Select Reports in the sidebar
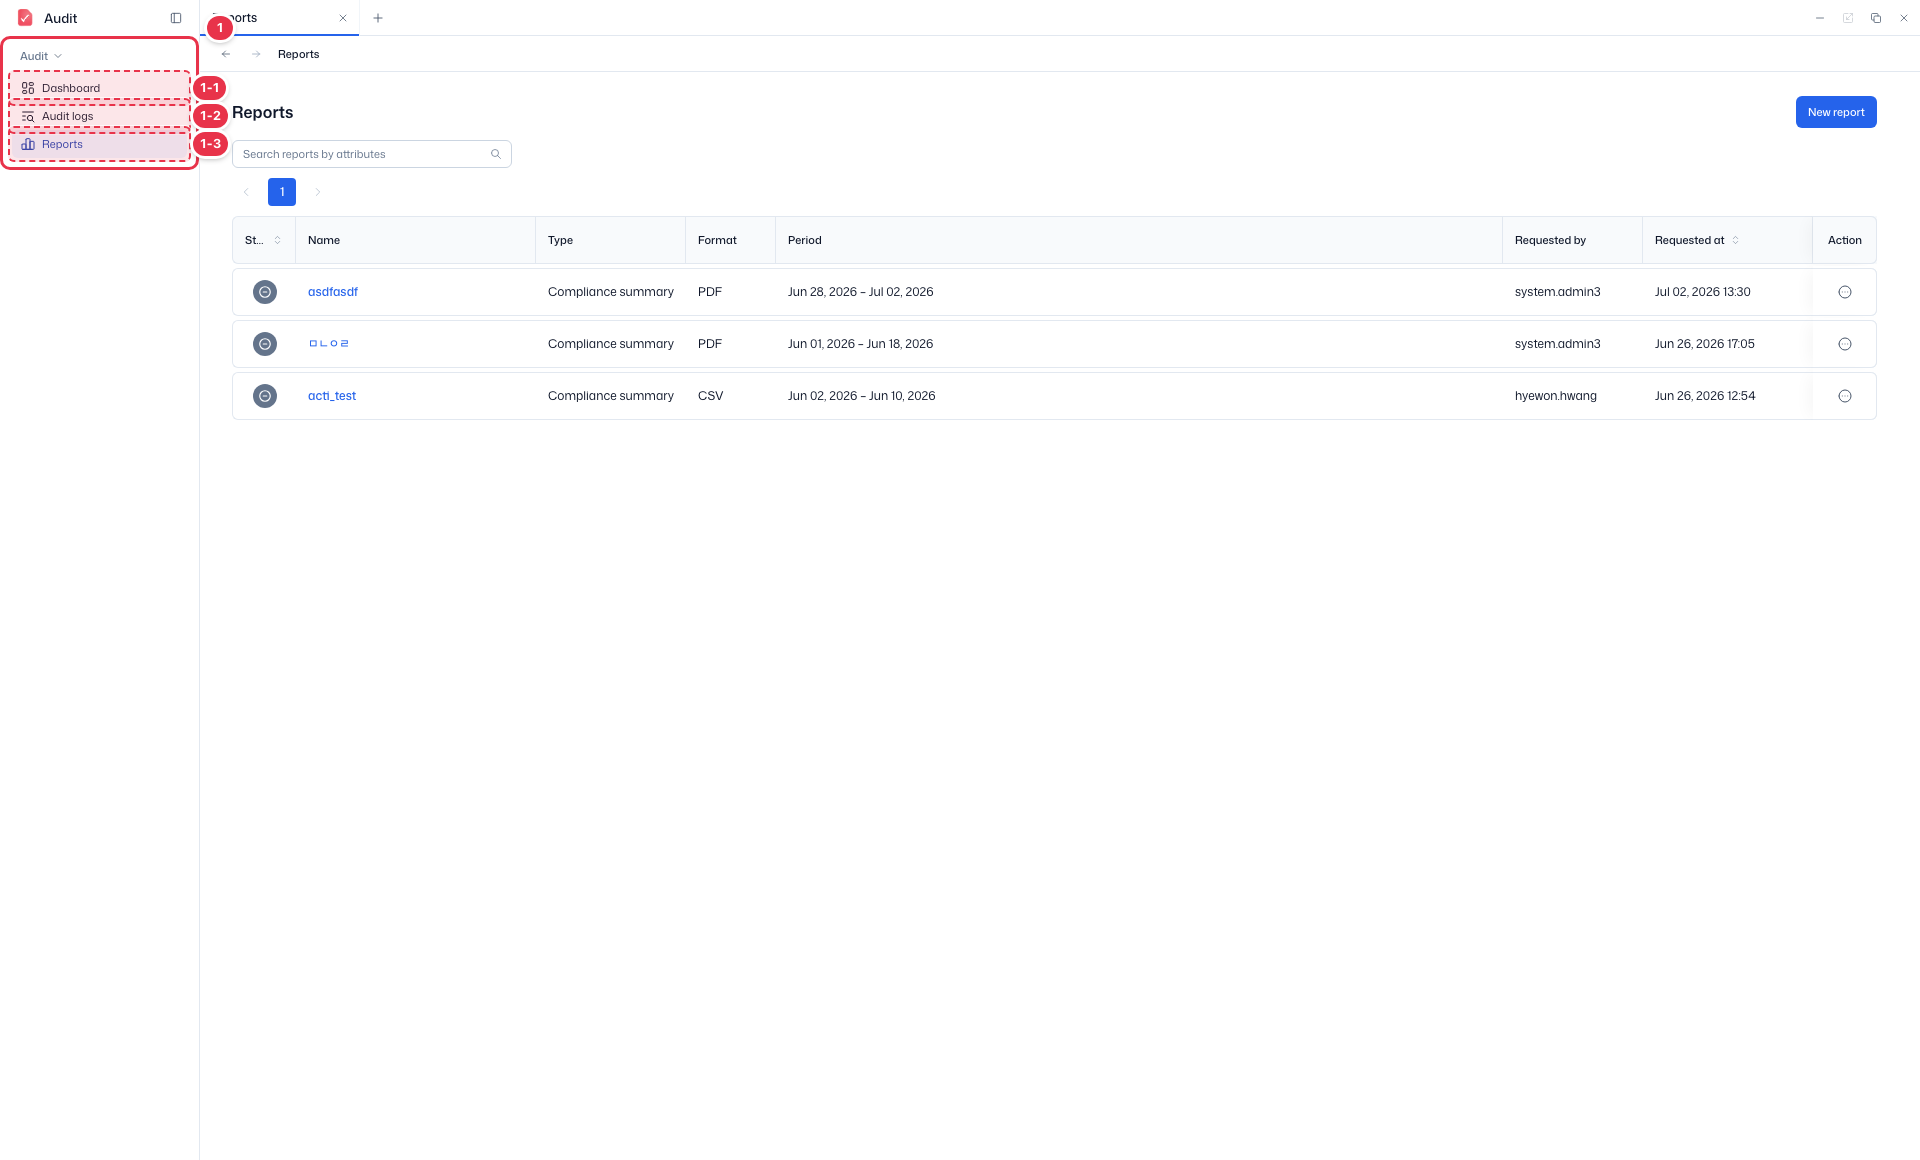1920x1160 pixels. click(x=100, y=144)
